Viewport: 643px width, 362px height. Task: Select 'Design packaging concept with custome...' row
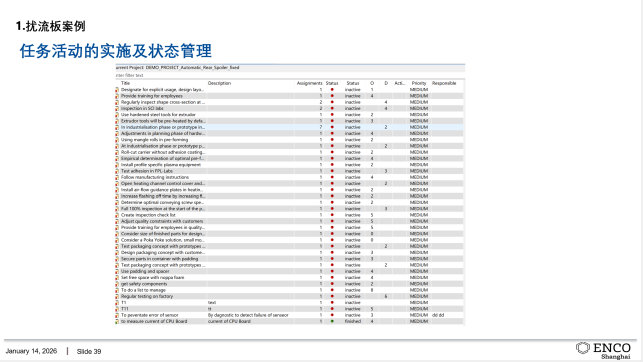click(290, 253)
